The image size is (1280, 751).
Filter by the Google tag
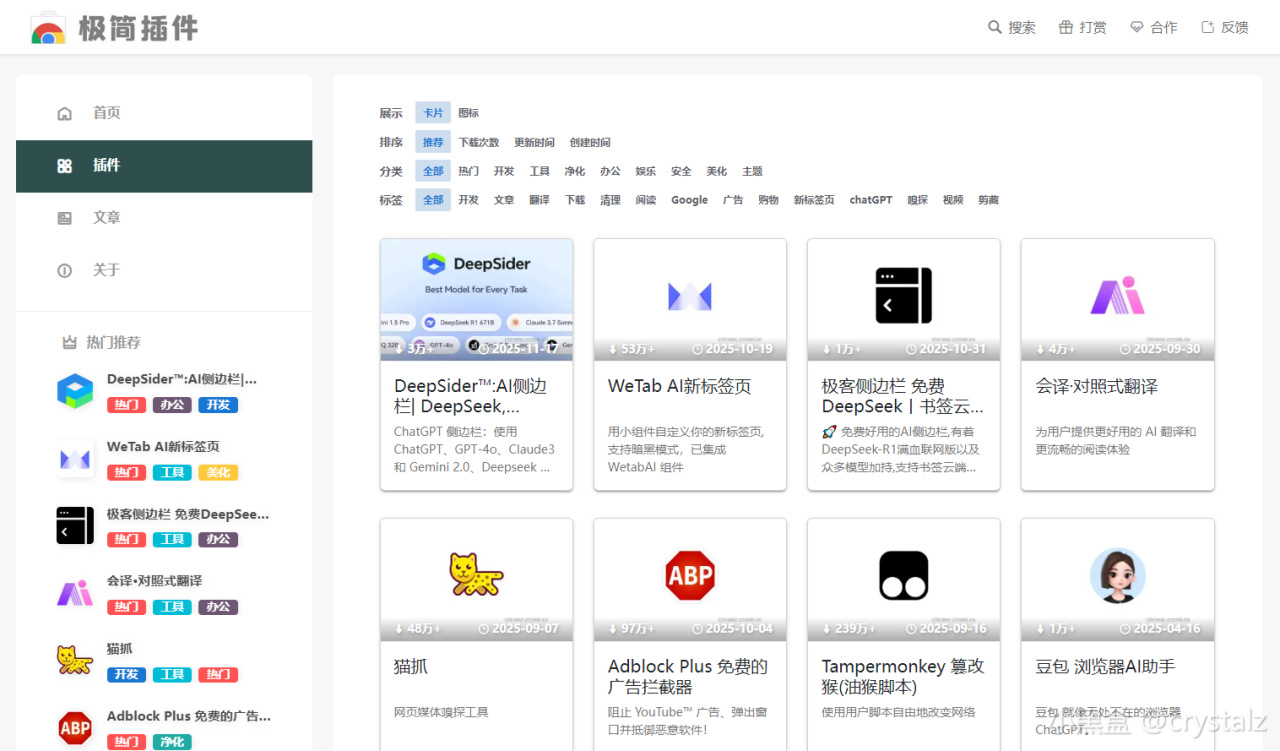click(x=690, y=200)
